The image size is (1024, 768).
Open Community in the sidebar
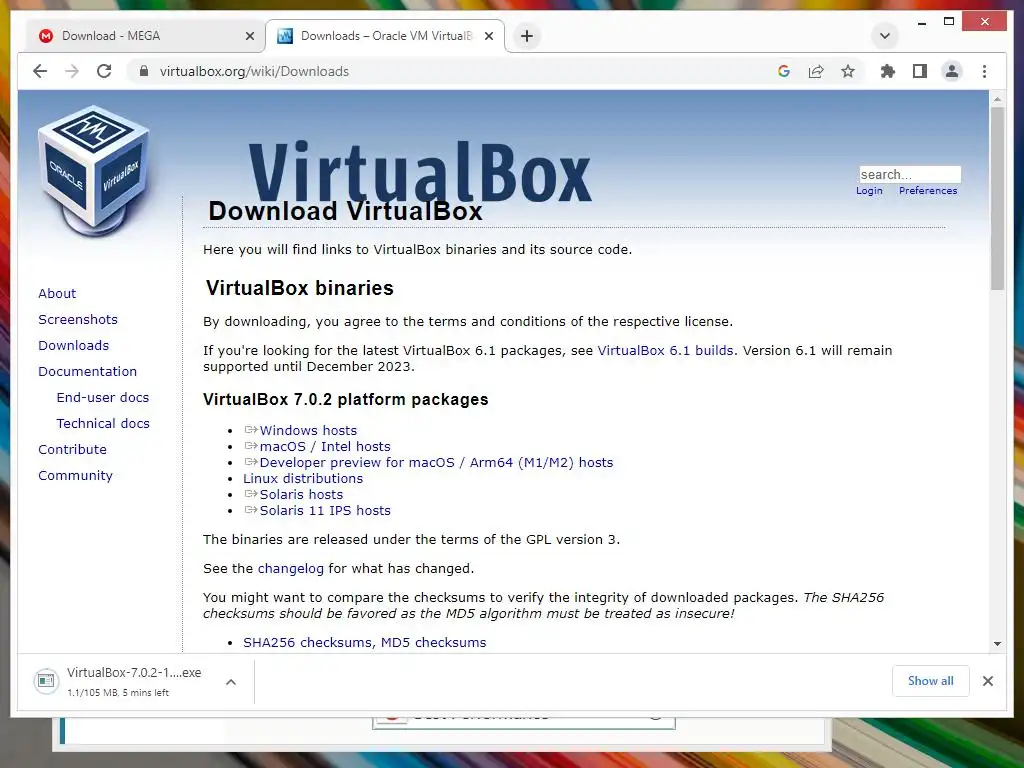pos(75,476)
